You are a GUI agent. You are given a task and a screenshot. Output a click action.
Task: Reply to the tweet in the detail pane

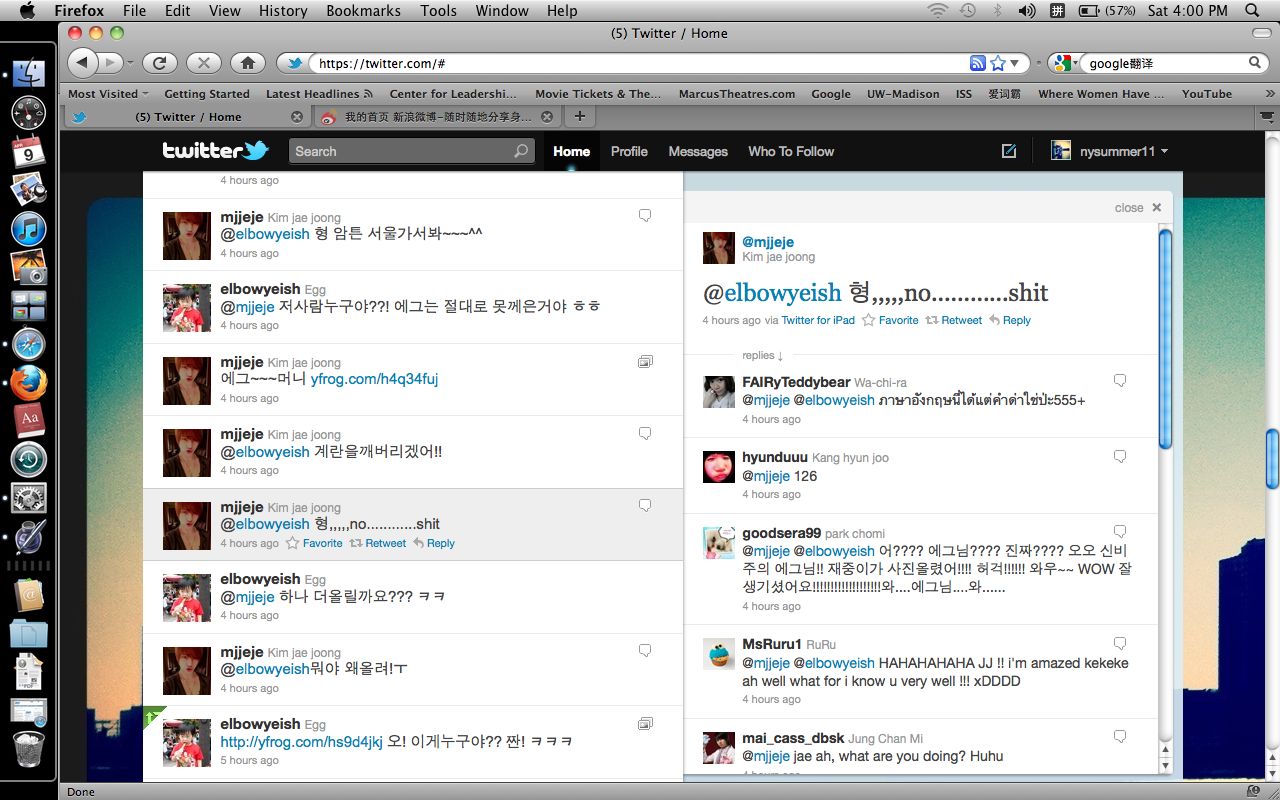(1010, 320)
